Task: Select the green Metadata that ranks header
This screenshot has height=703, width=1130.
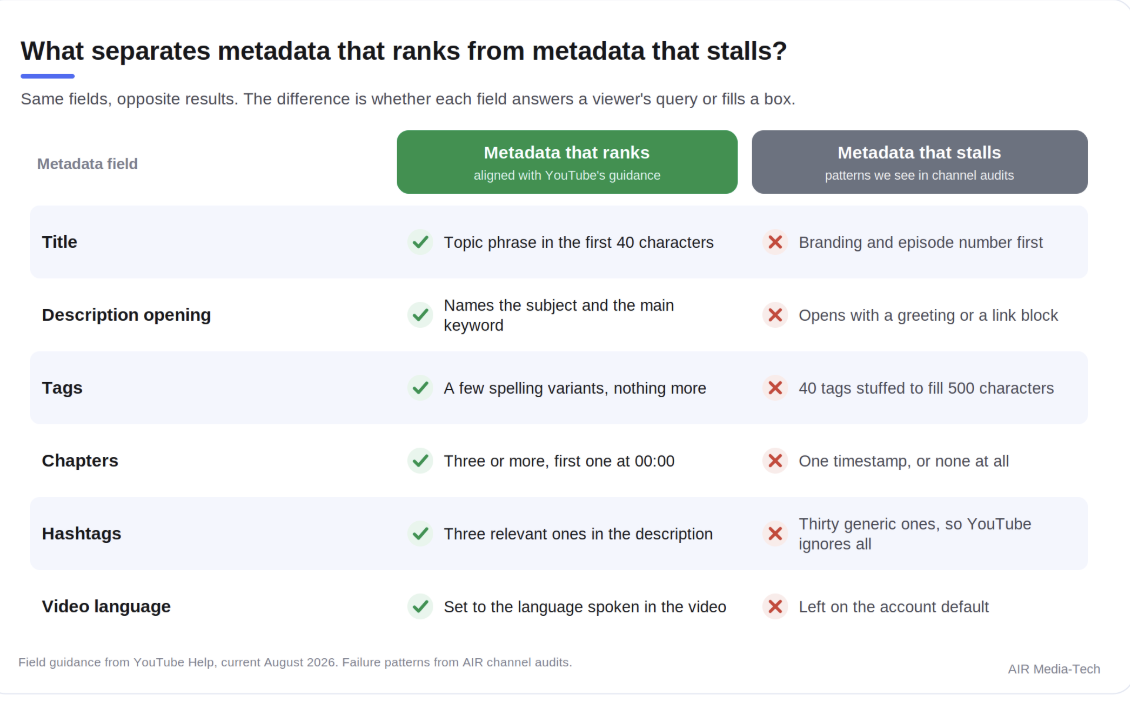Action: tap(567, 162)
